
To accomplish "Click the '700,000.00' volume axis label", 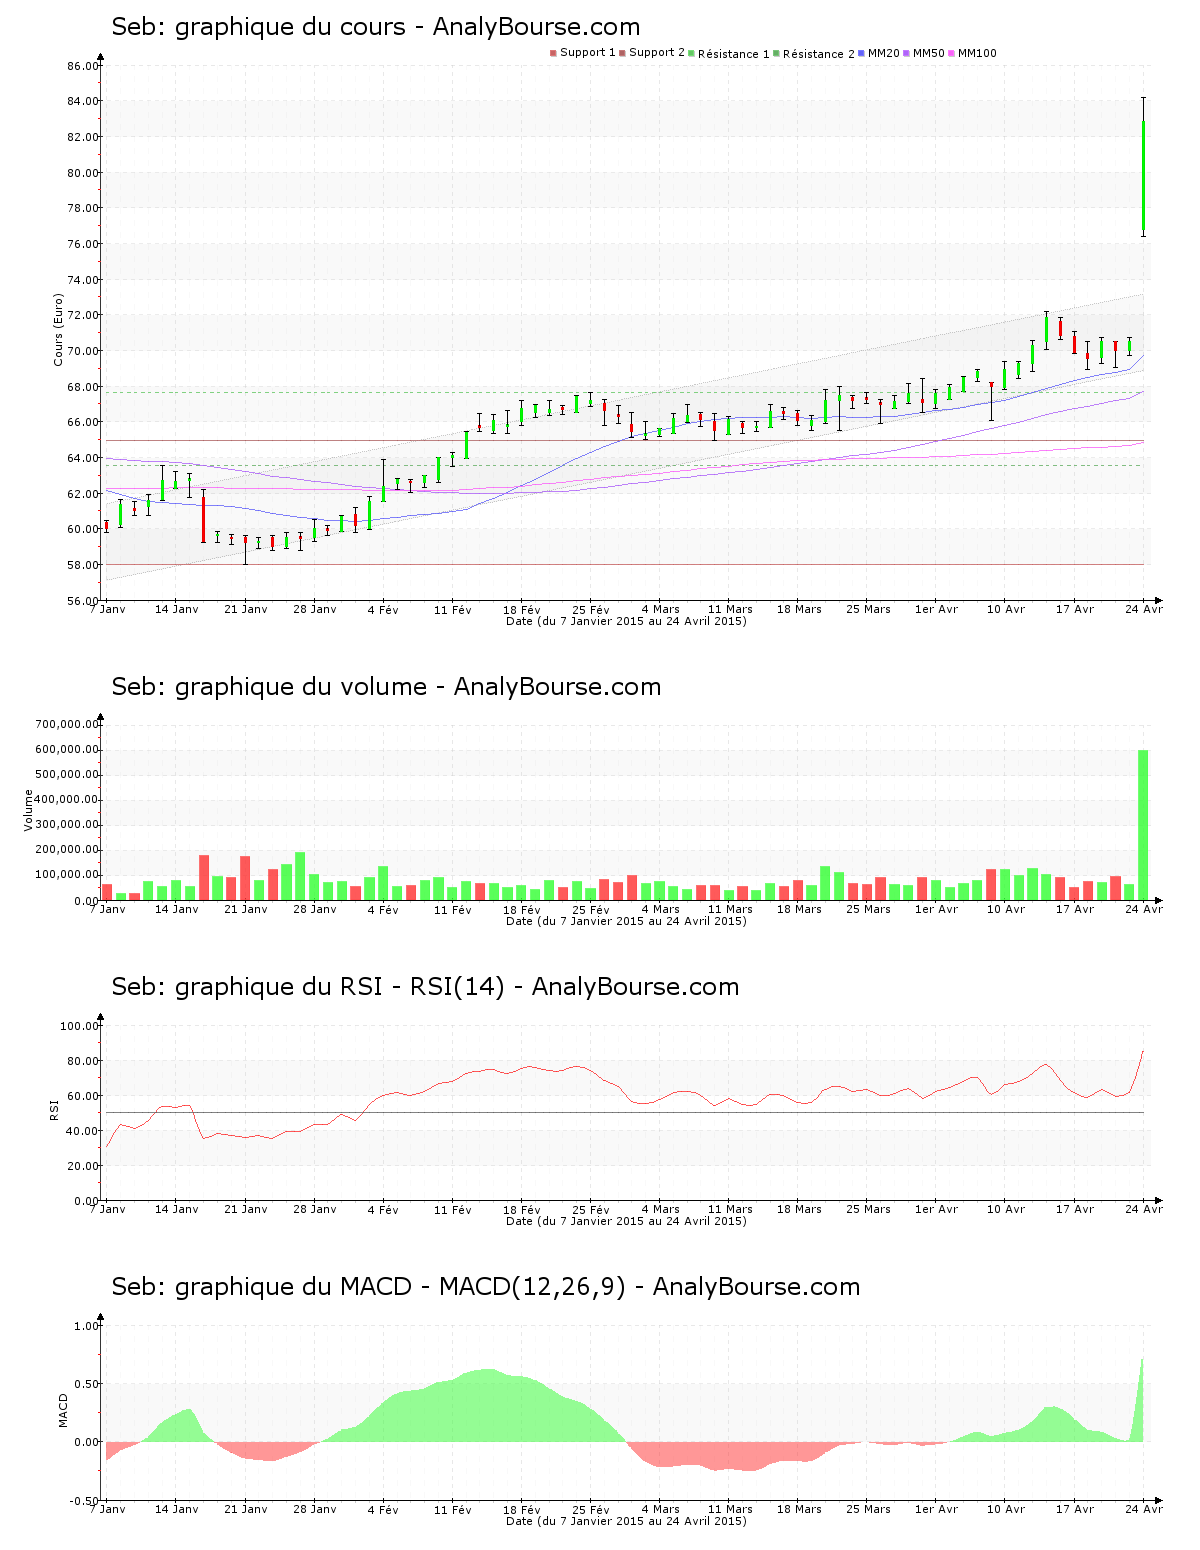I will [67, 724].
